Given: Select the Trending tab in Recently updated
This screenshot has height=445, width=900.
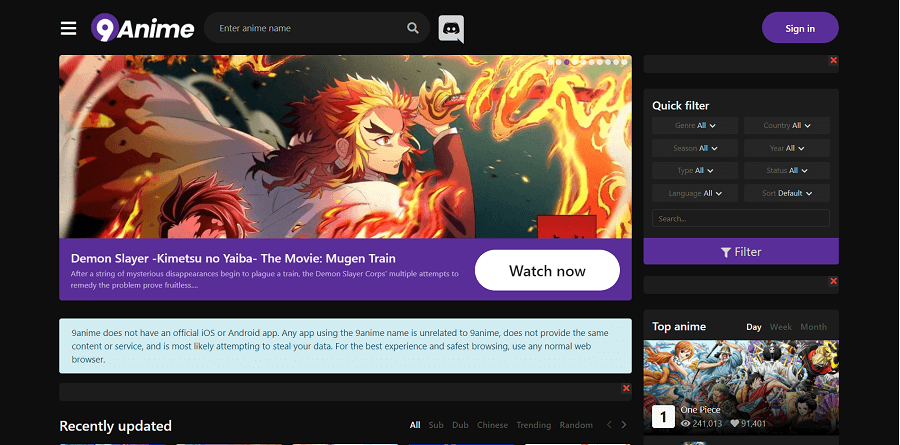Looking at the screenshot, I should 534,425.
